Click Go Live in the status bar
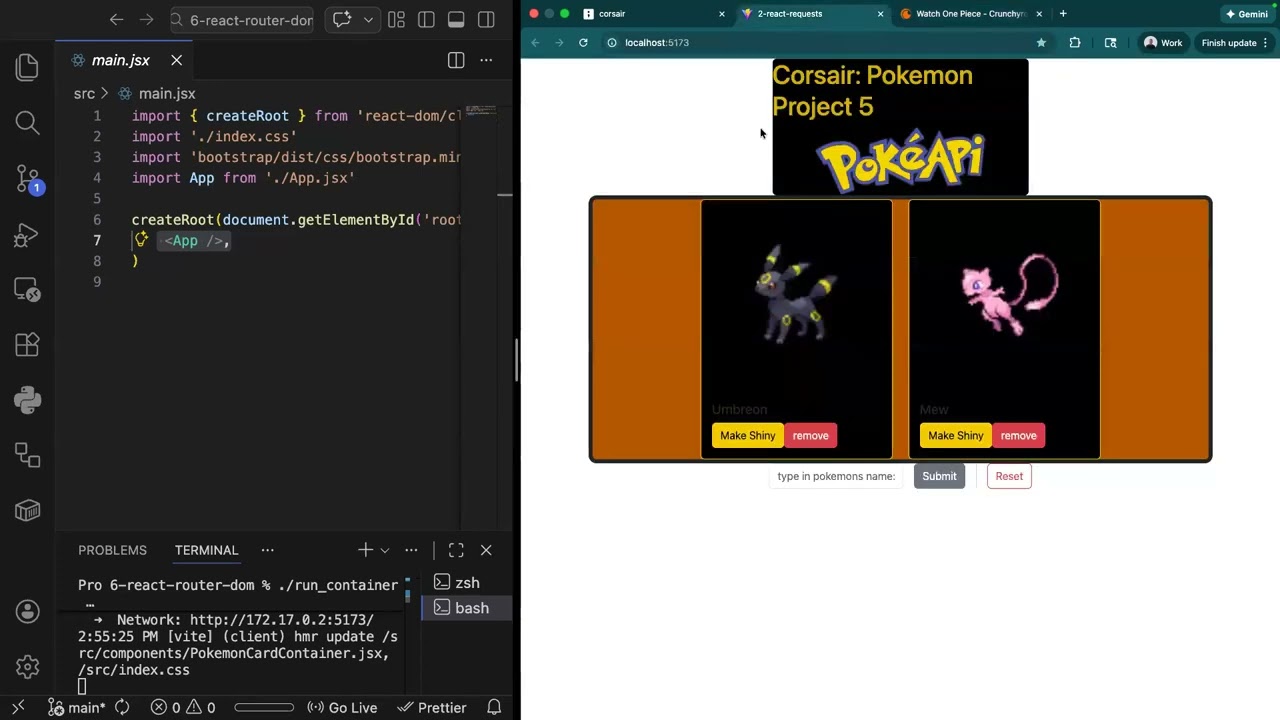Image resolution: width=1280 pixels, height=720 pixels. coord(342,707)
